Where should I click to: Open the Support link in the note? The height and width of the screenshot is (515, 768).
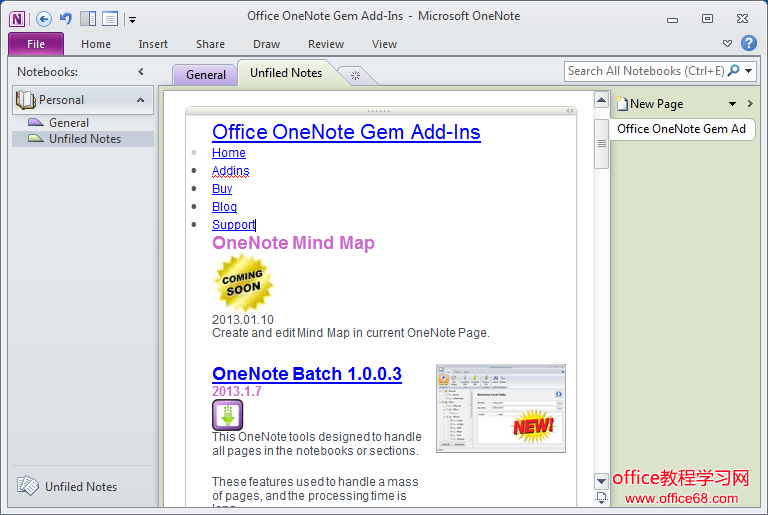(x=234, y=224)
